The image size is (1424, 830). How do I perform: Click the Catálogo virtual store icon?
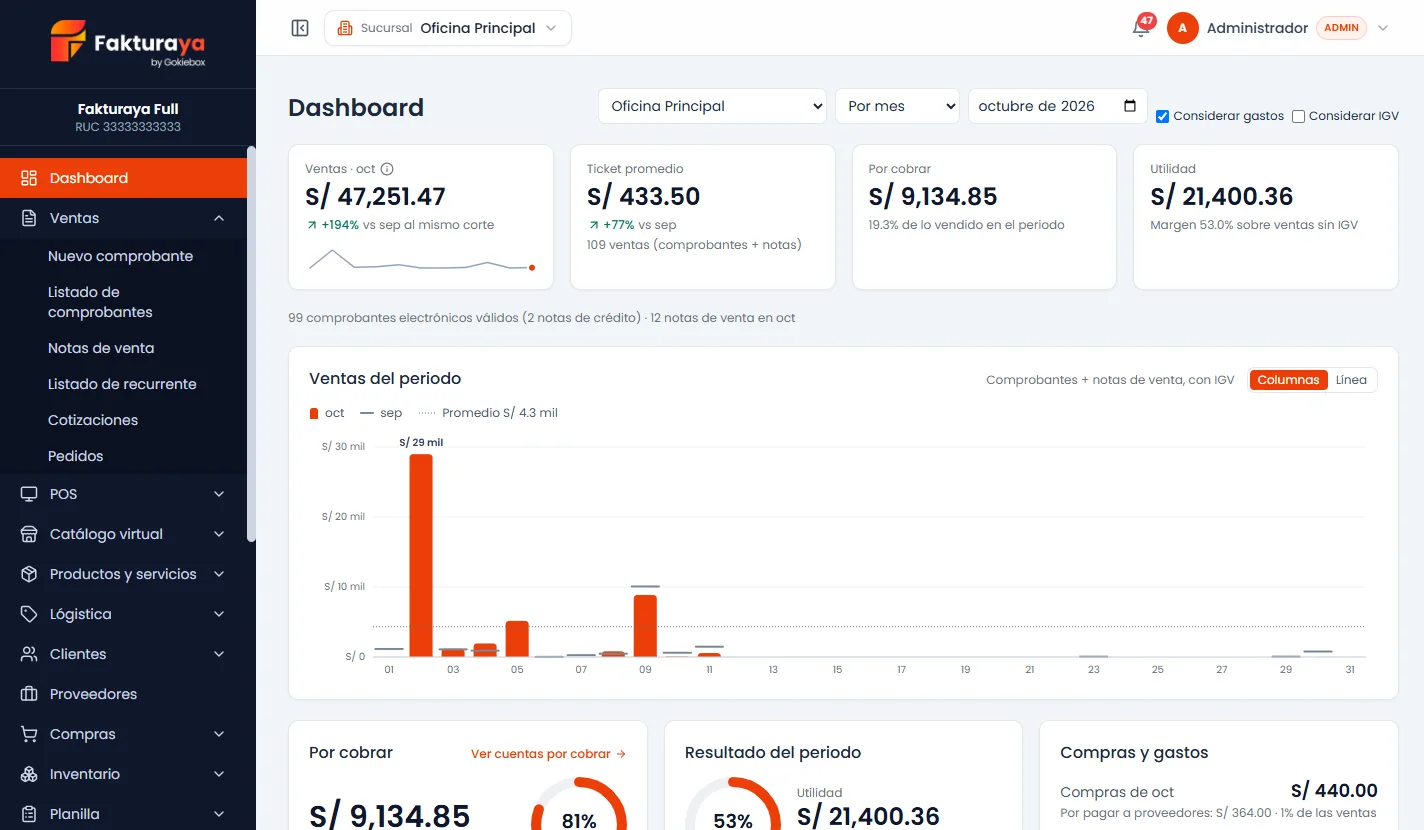29,534
